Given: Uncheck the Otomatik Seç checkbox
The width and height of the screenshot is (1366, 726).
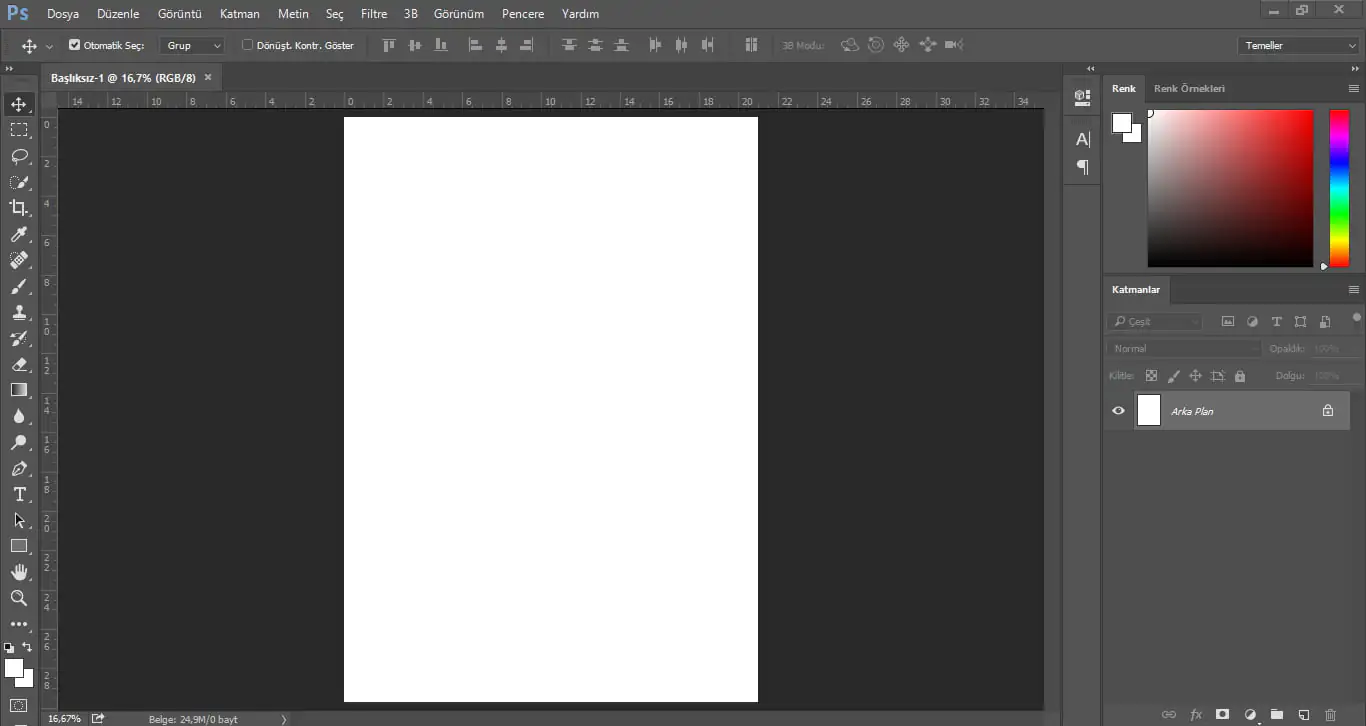Looking at the screenshot, I should (74, 45).
